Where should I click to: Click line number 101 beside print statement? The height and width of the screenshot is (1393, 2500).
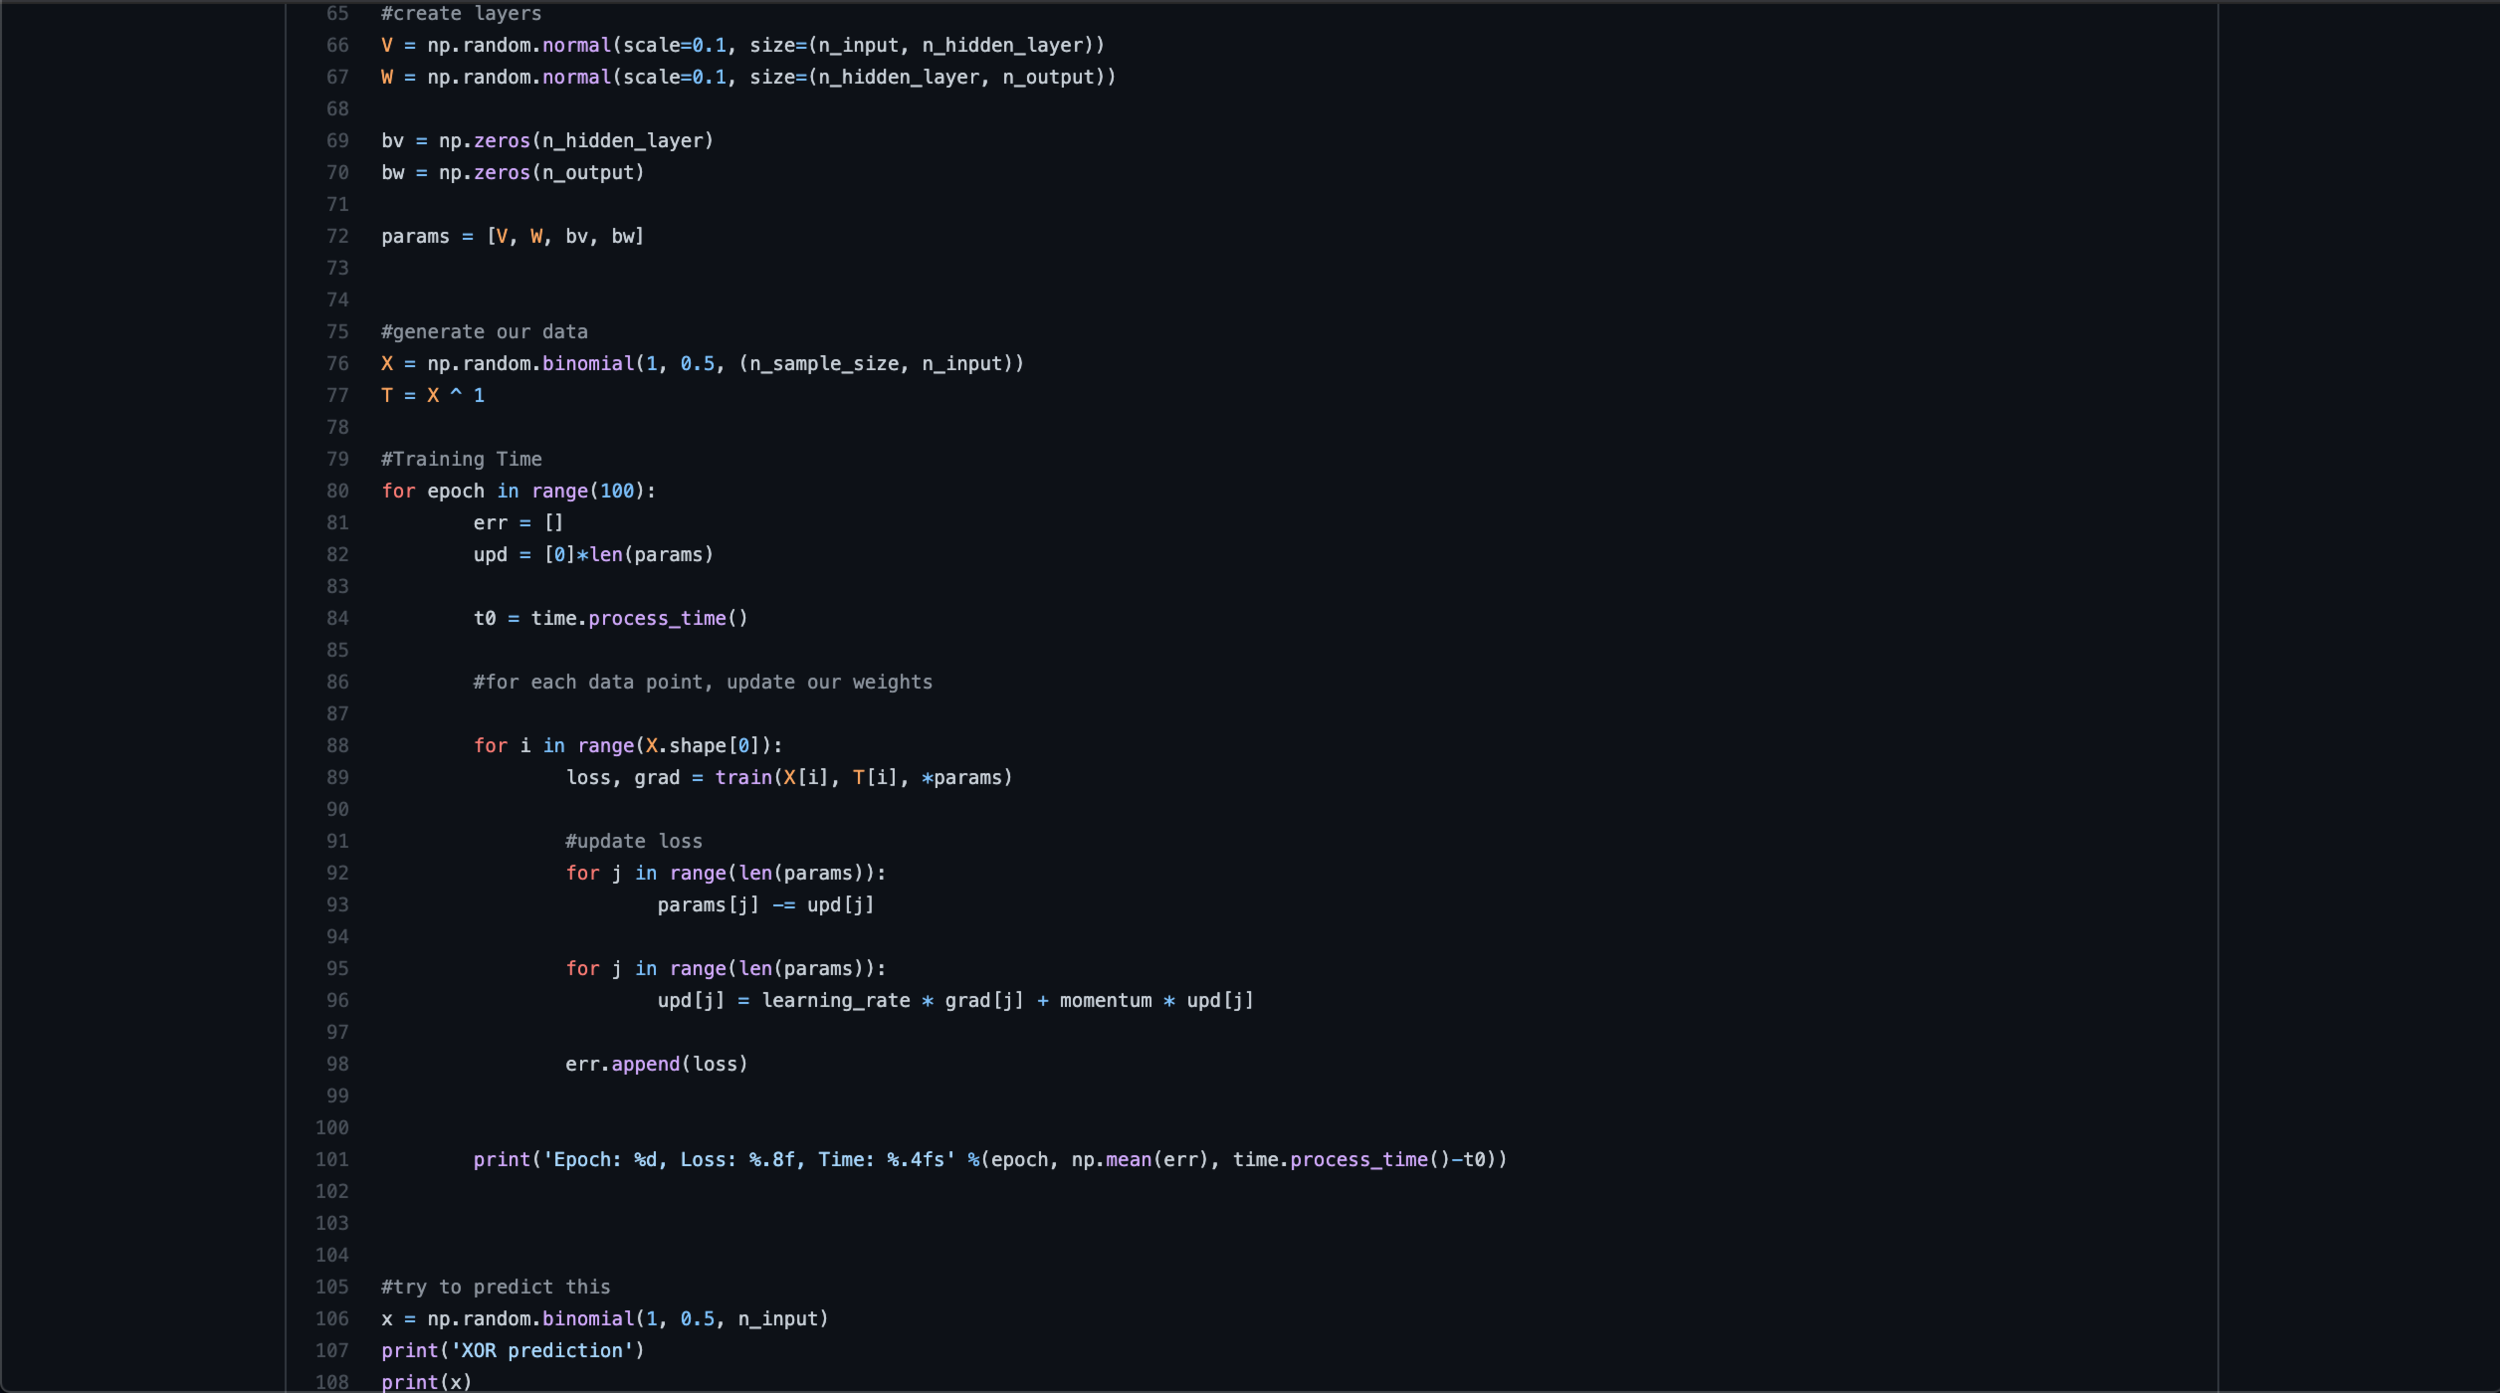[x=332, y=1160]
